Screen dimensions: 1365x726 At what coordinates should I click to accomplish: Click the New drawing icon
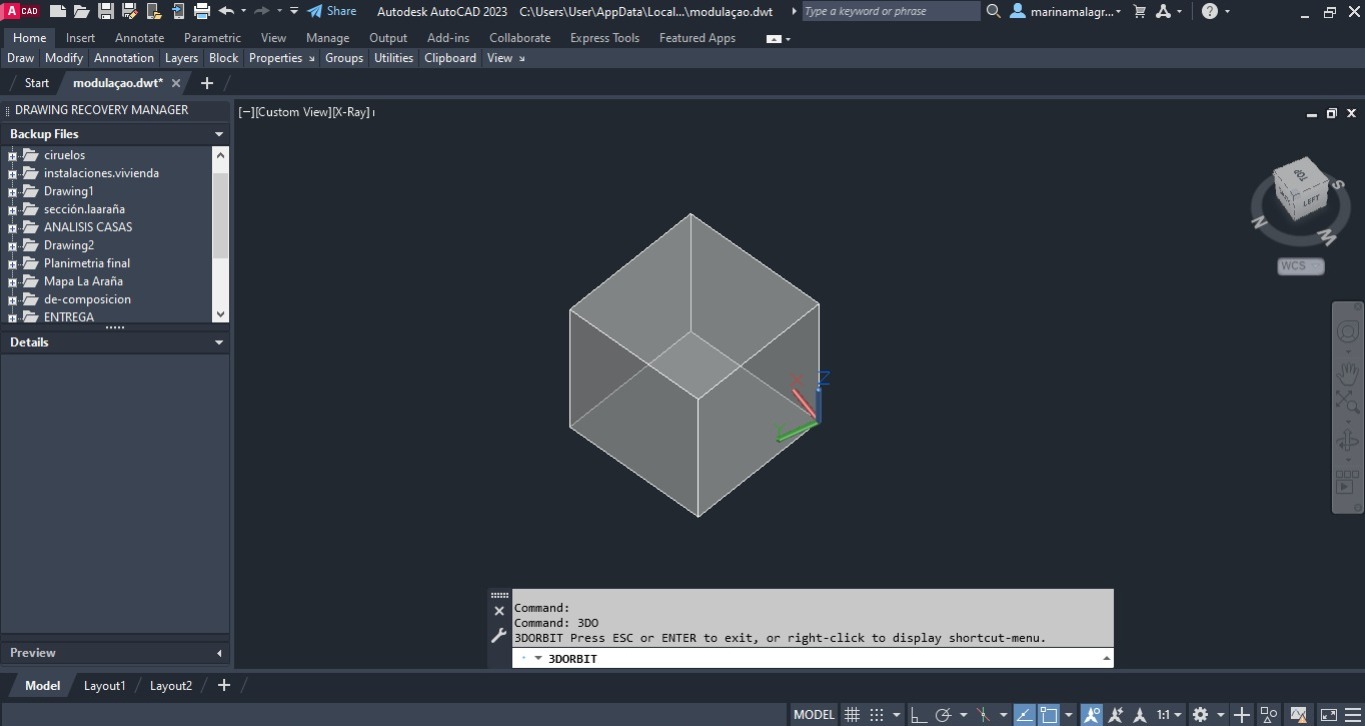(58, 11)
